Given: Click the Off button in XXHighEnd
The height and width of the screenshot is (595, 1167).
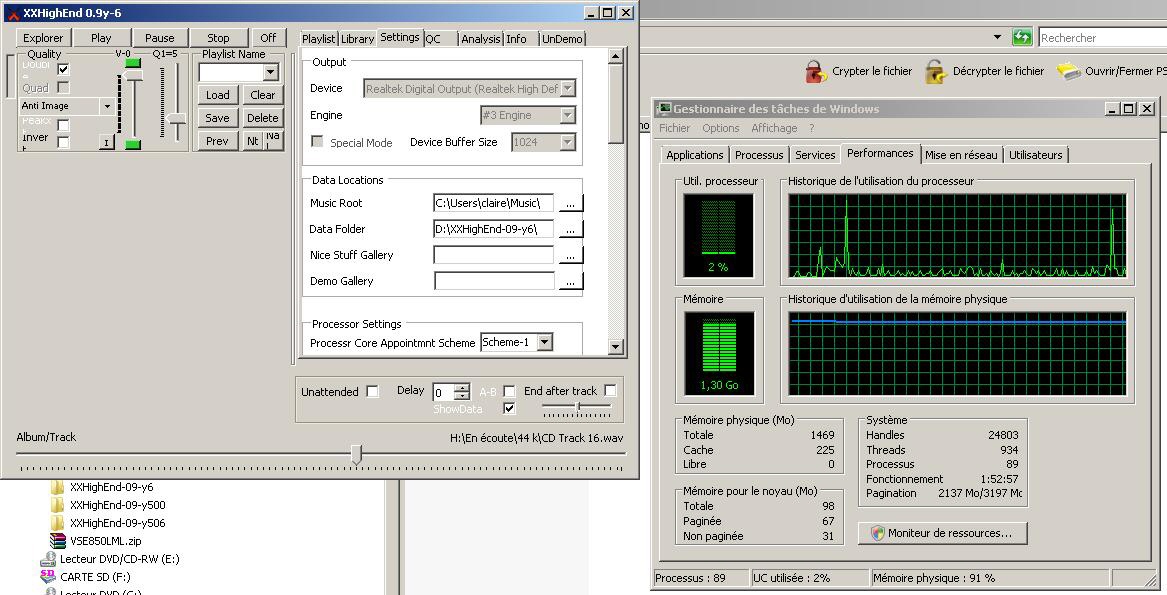Looking at the screenshot, I should [268, 38].
